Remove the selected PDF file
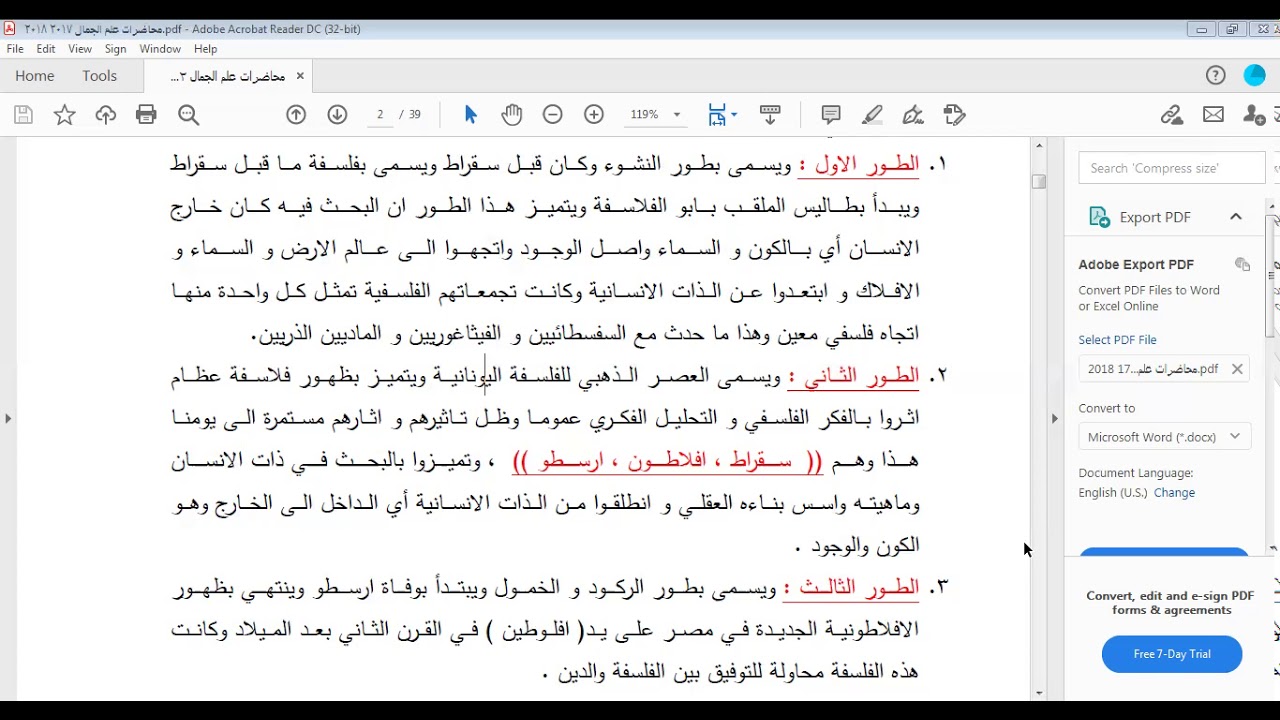This screenshot has width=1280, height=720. click(x=1237, y=369)
